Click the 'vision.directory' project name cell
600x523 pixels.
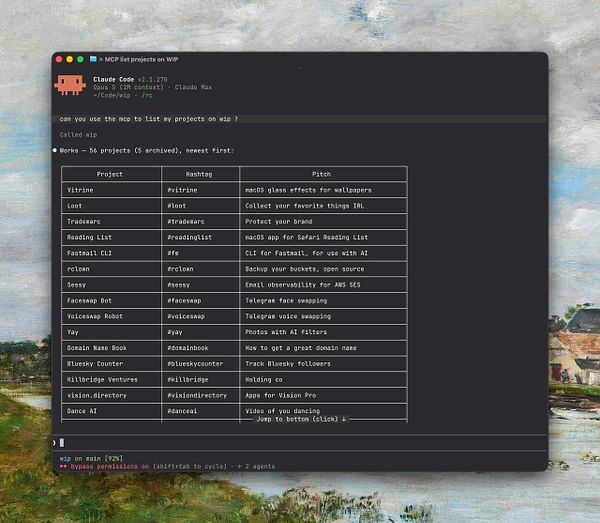[x=96, y=395]
